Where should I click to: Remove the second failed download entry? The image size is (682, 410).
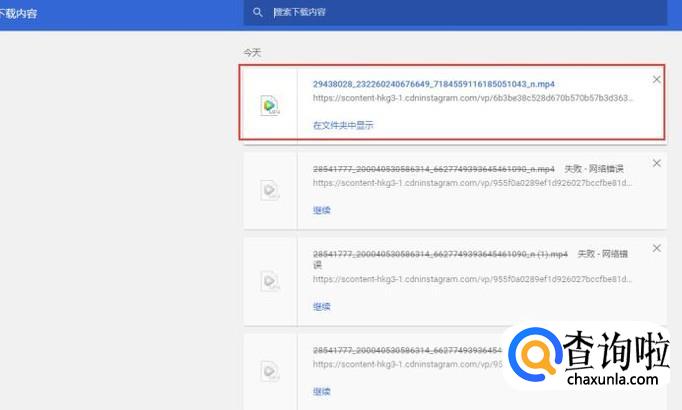(656, 163)
